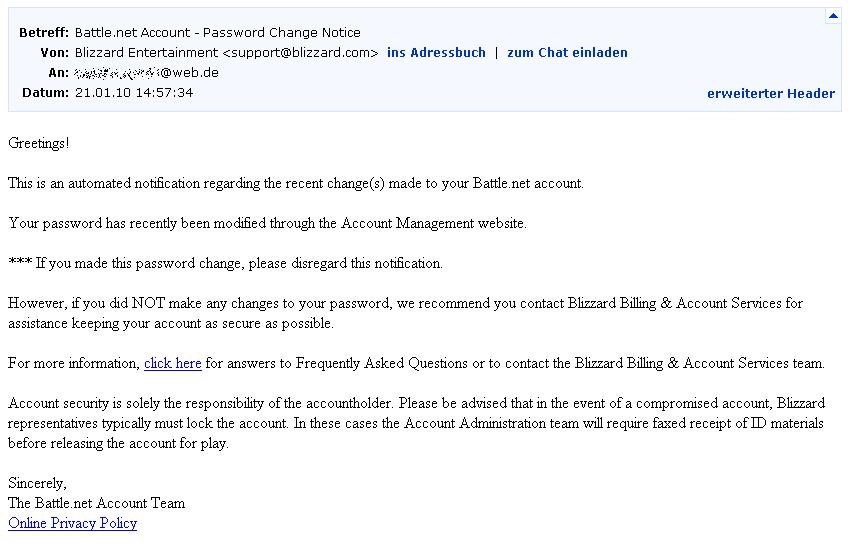
Task: Open the 'click here' FAQ link
Action: click(x=173, y=363)
